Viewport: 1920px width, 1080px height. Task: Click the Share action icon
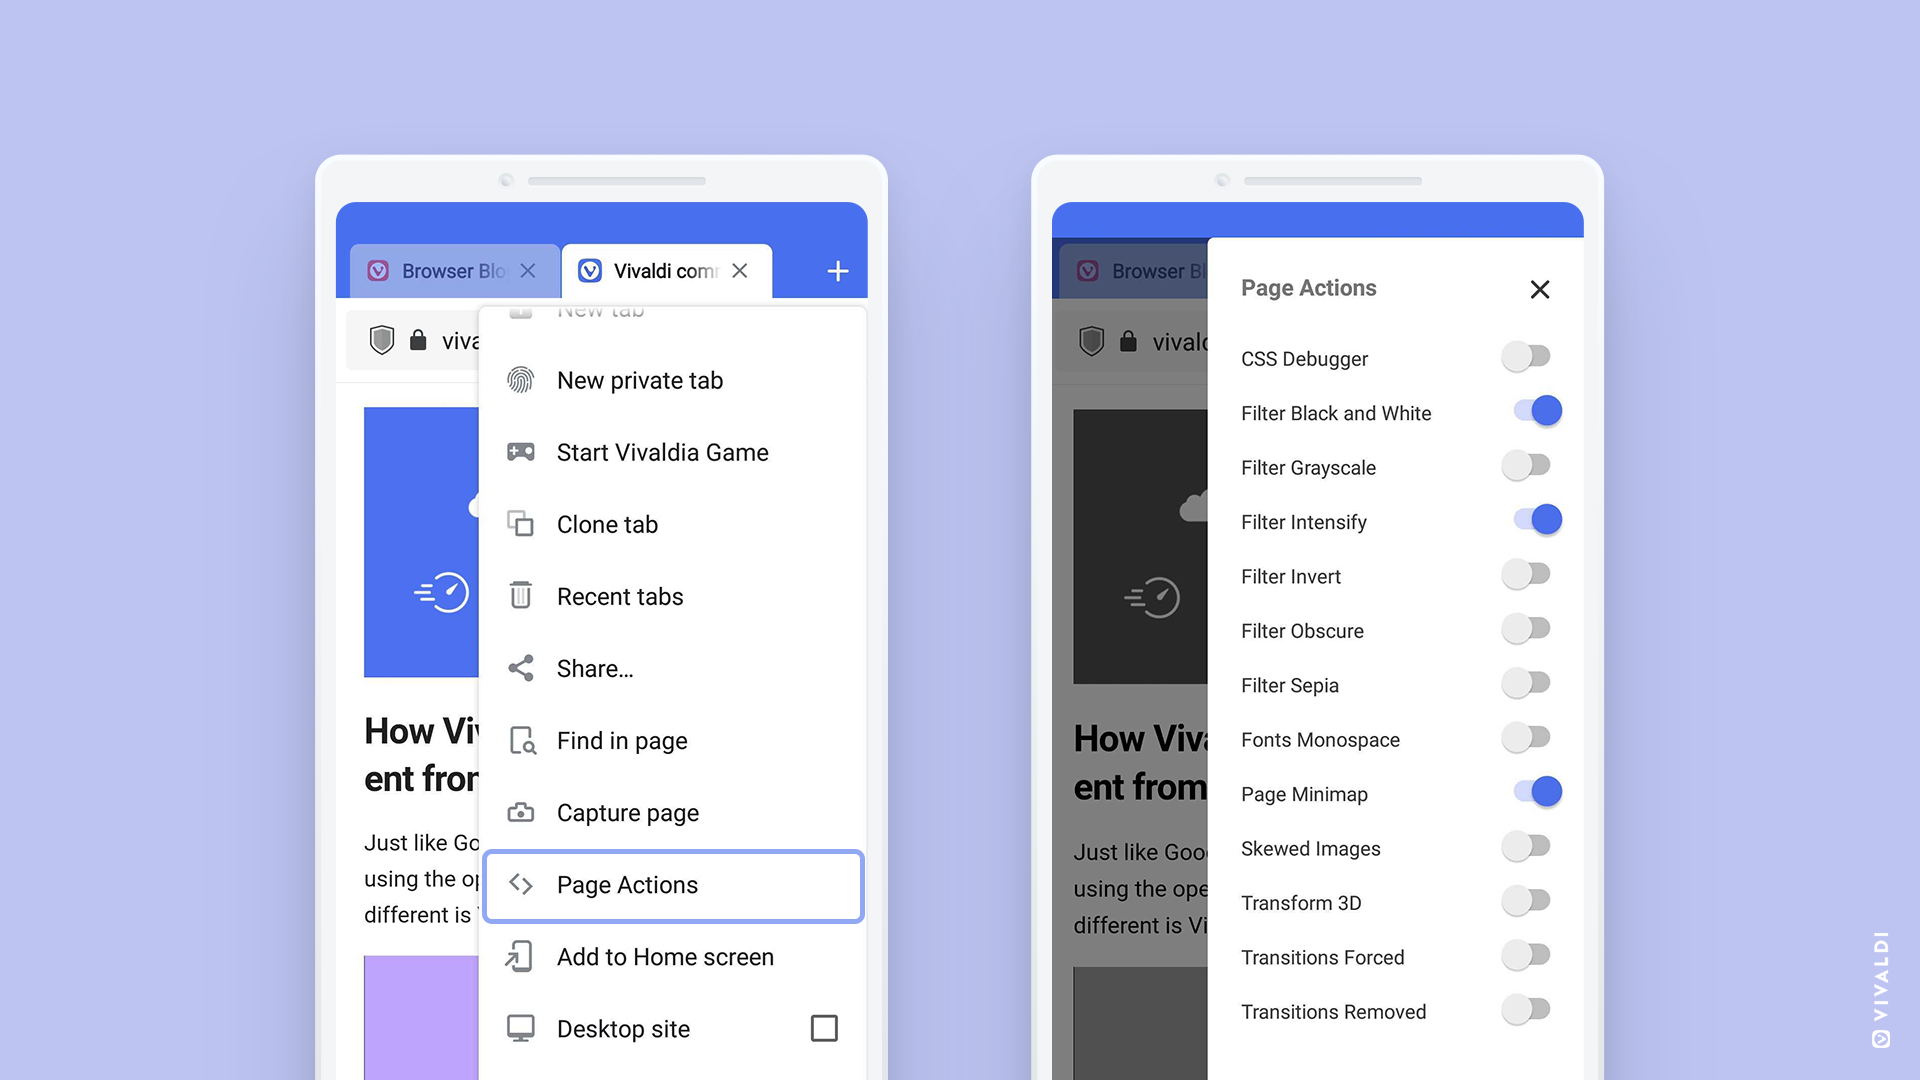point(521,669)
